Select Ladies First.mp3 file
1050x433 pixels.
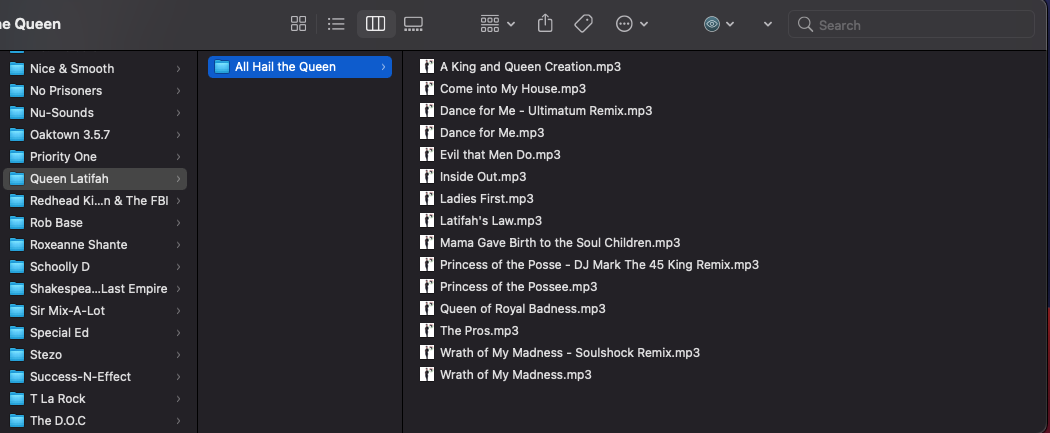tap(486, 199)
